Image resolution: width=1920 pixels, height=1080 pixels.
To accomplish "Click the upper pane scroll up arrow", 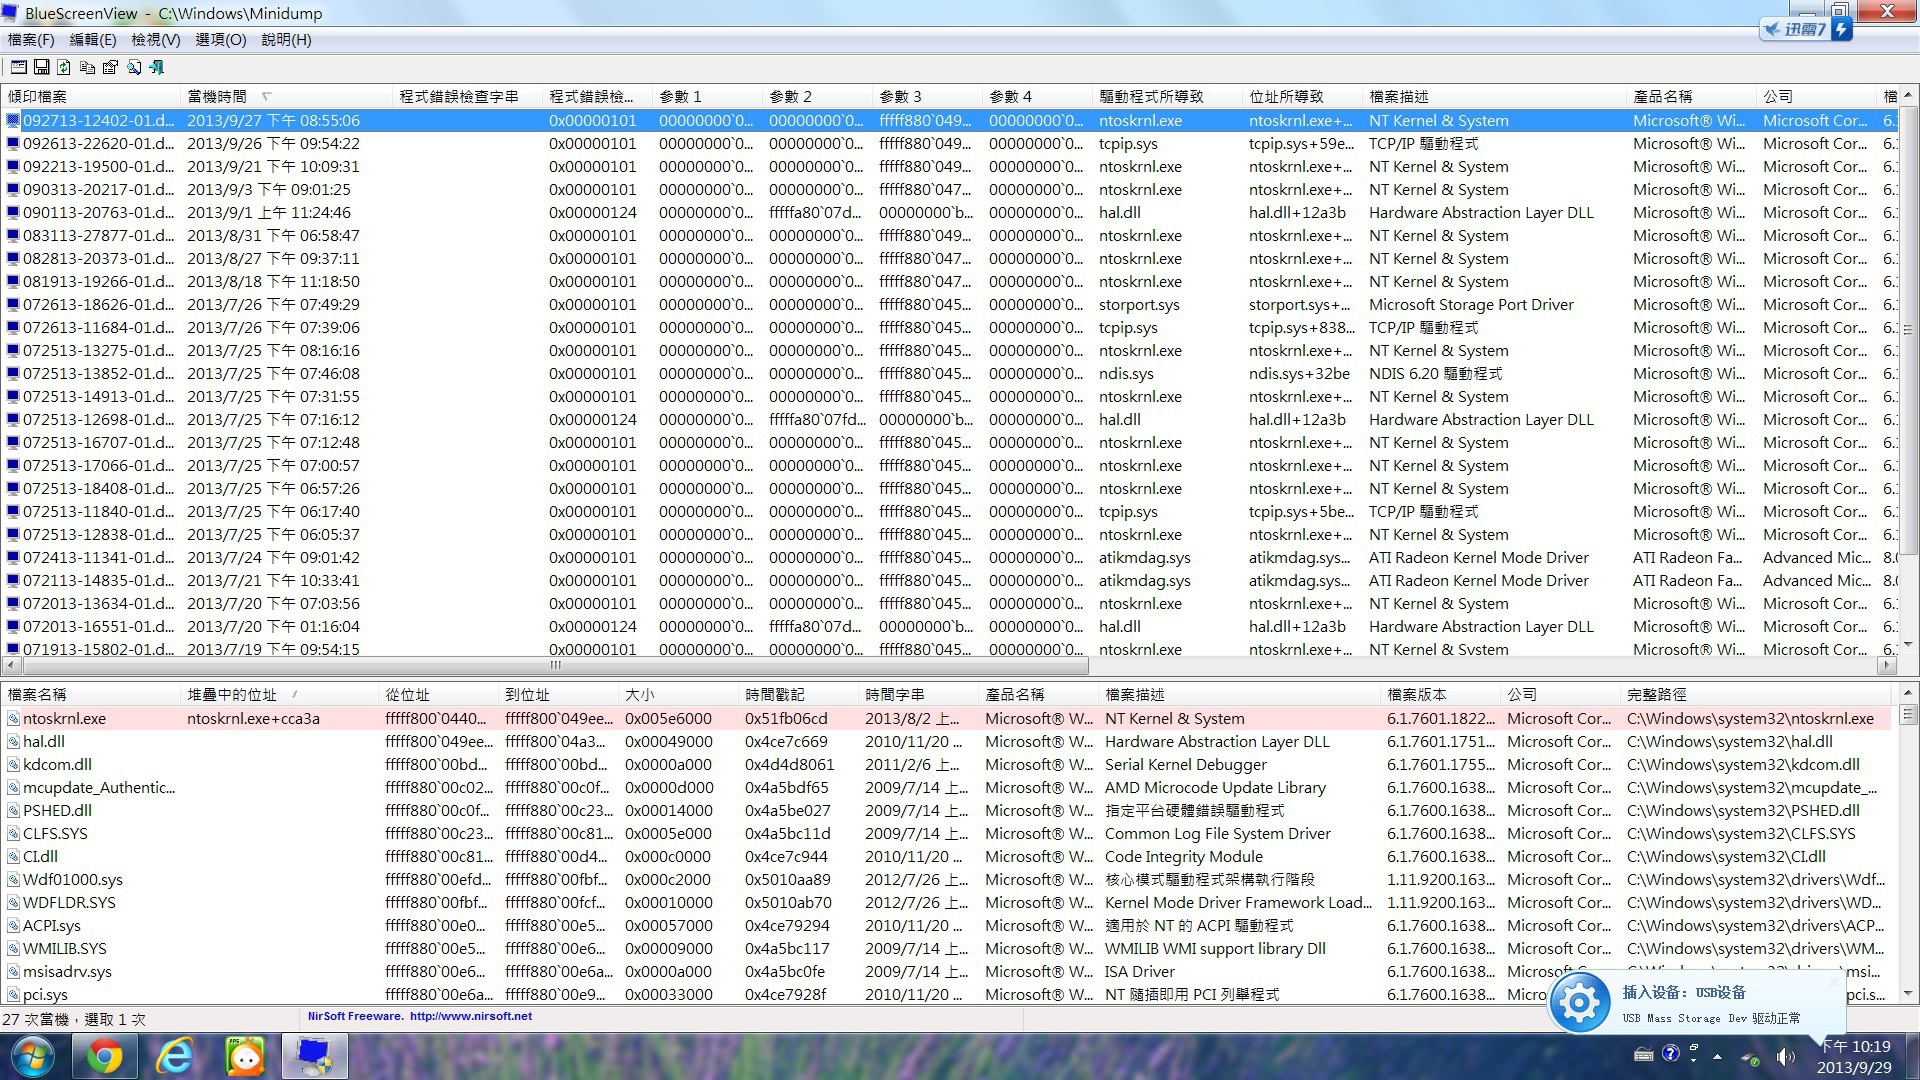I will pos(1908,95).
